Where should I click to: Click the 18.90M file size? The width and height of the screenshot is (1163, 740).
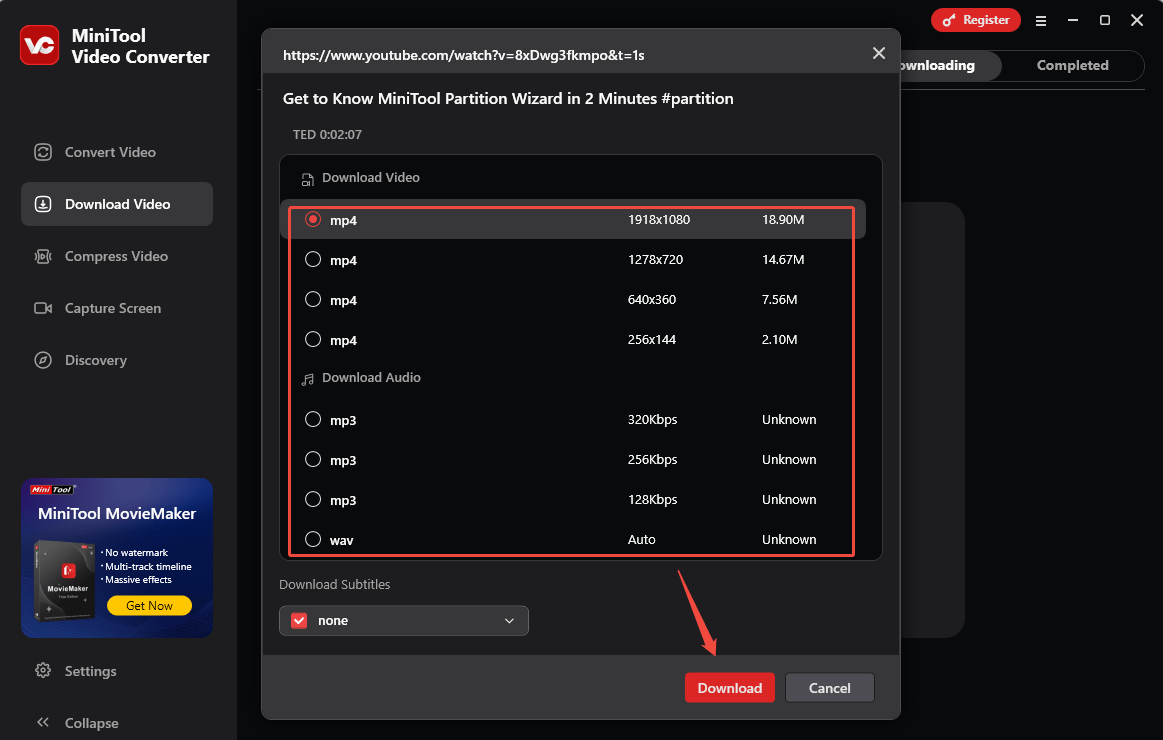tap(783, 219)
